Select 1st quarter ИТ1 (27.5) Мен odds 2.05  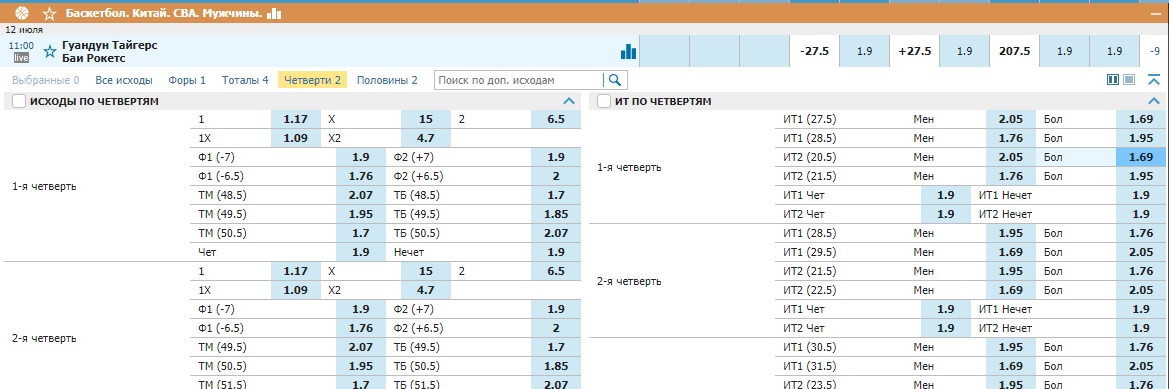tap(1011, 118)
